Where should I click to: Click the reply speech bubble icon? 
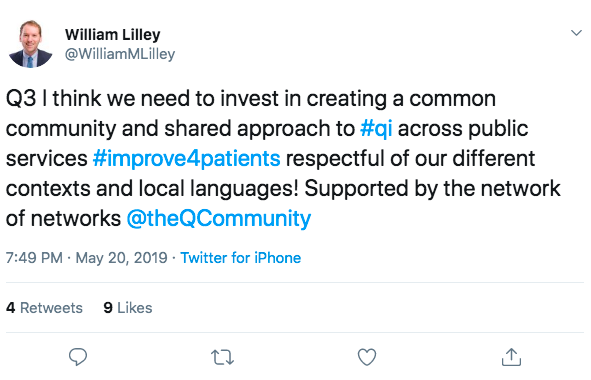coord(78,356)
